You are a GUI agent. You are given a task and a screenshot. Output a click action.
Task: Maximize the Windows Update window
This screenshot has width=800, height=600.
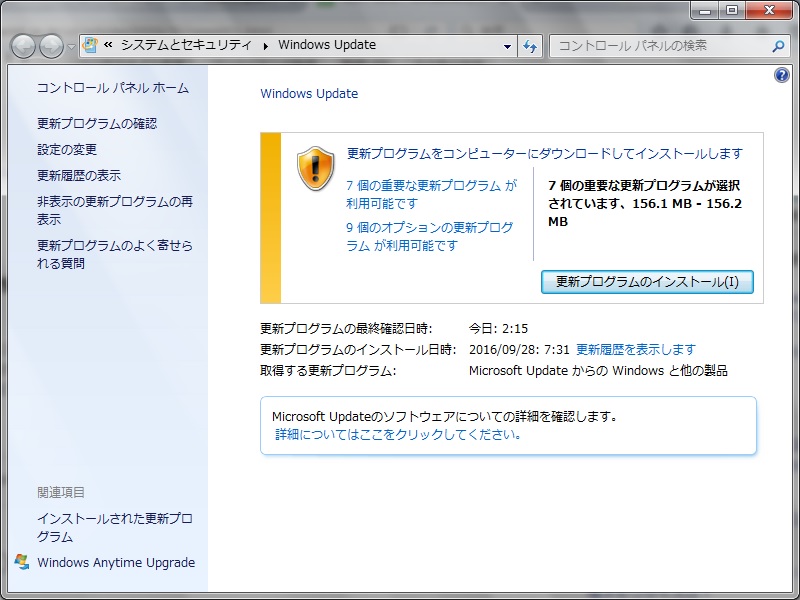732,11
